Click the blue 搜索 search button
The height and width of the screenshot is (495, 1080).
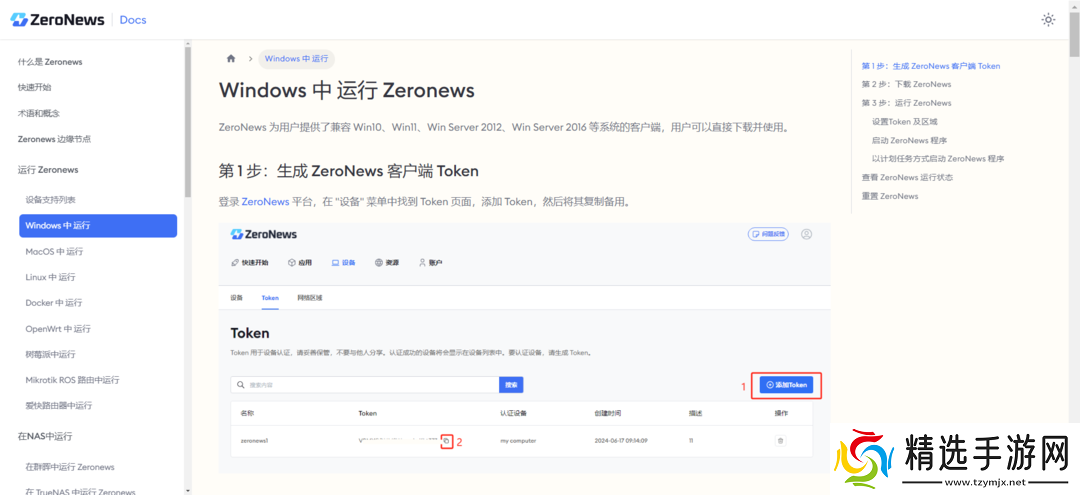click(x=511, y=385)
